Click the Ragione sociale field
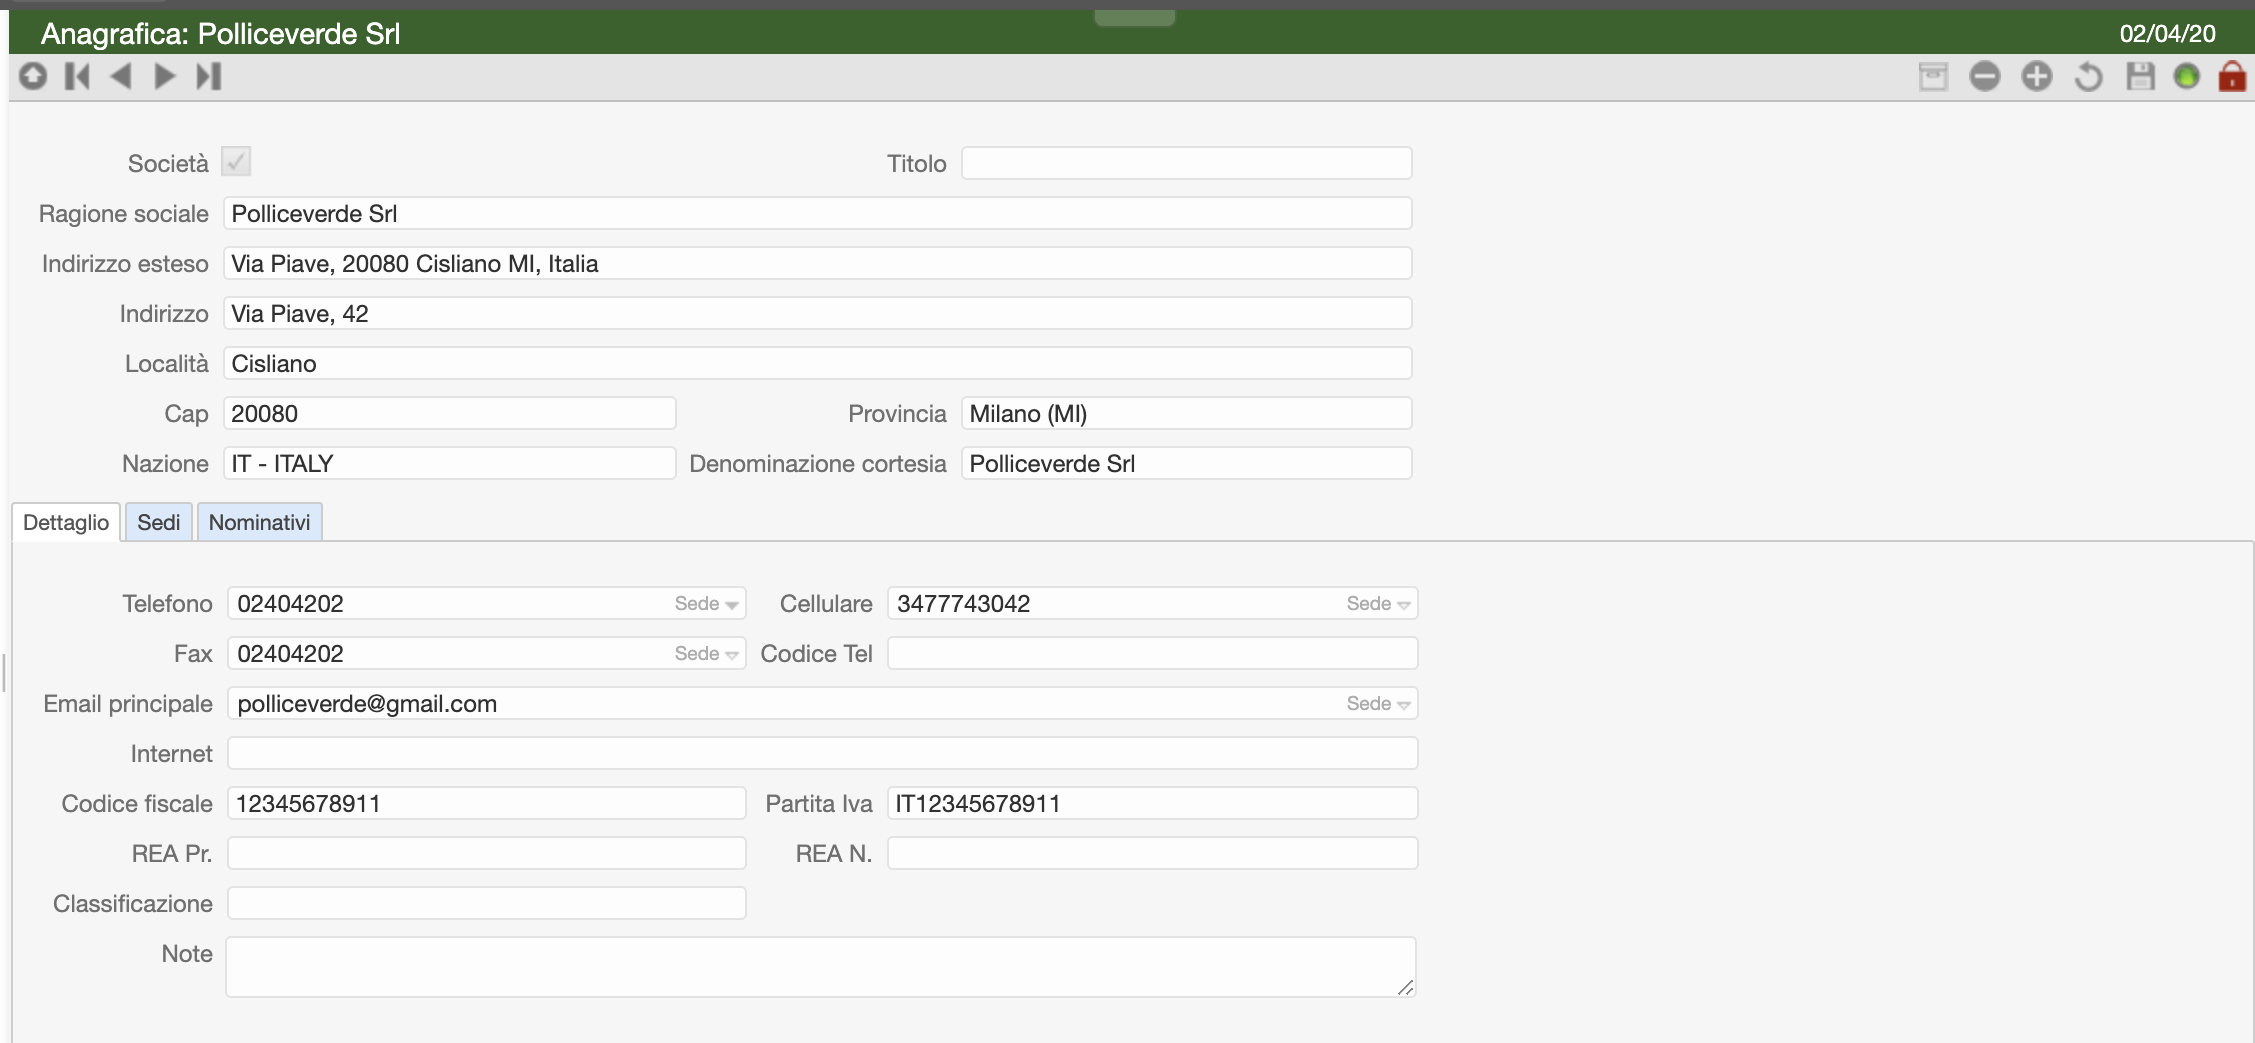The width and height of the screenshot is (2255, 1043). (x=818, y=213)
